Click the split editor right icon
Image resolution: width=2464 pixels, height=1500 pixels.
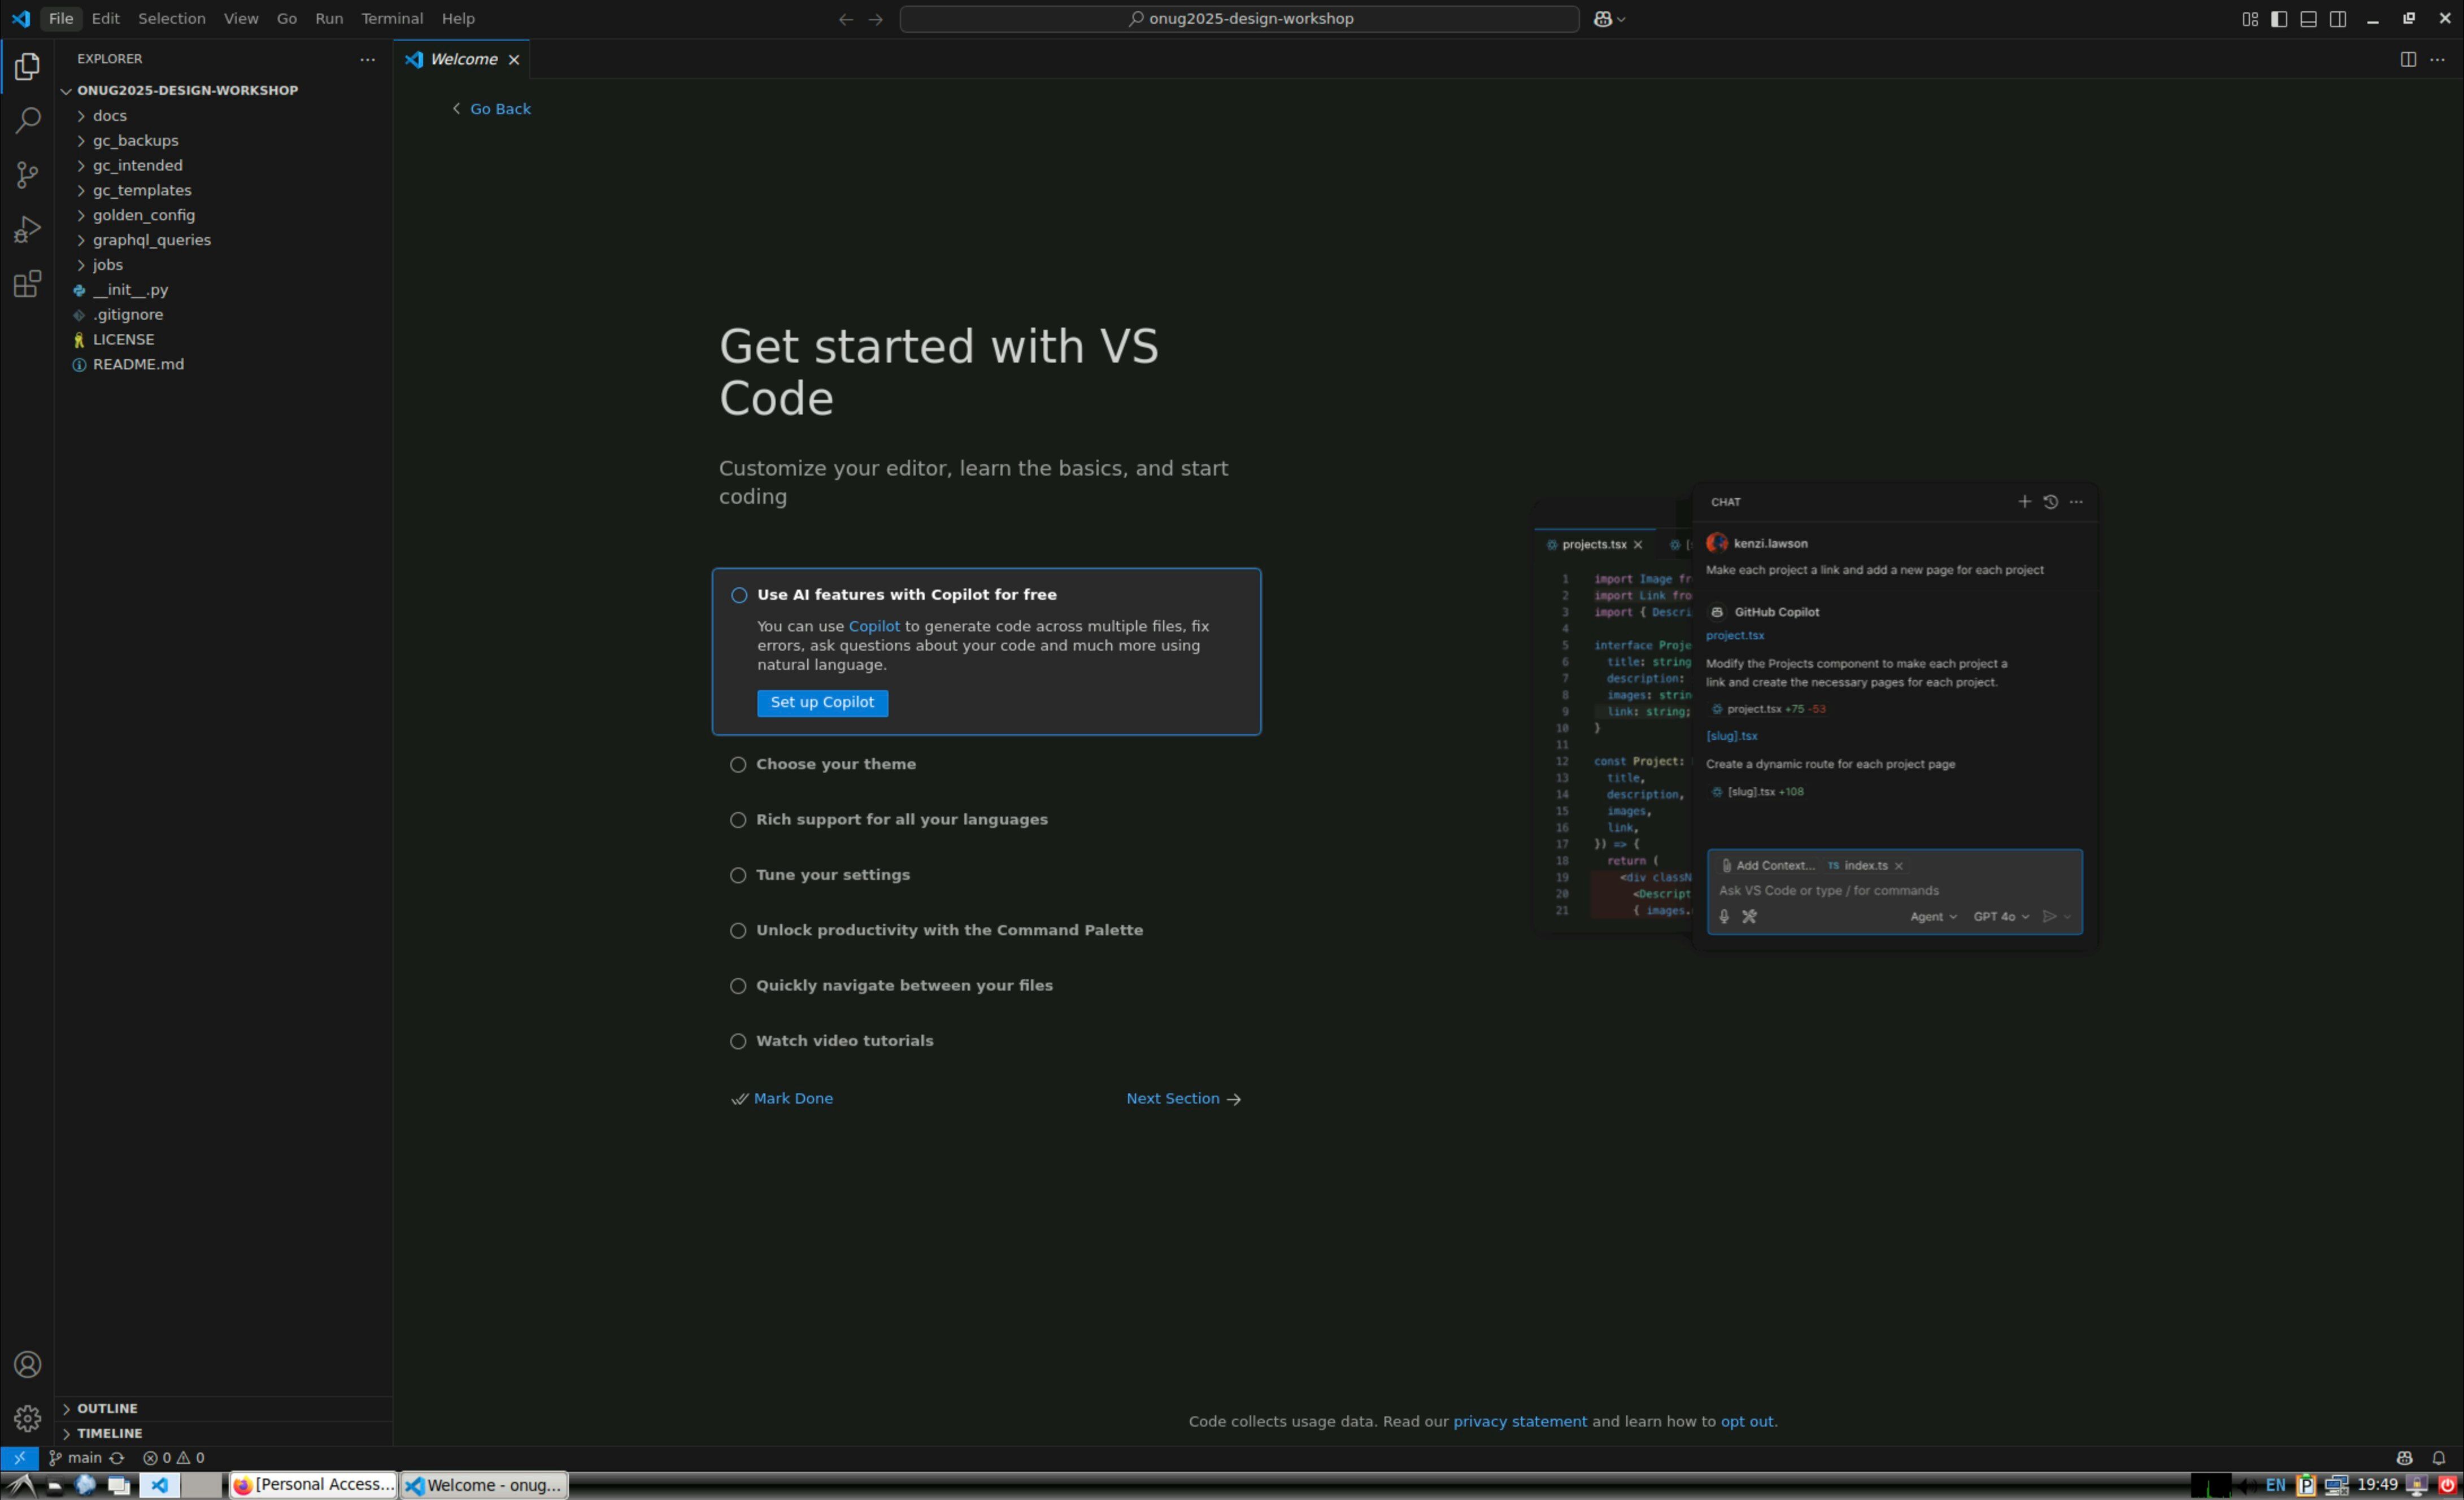2408,60
